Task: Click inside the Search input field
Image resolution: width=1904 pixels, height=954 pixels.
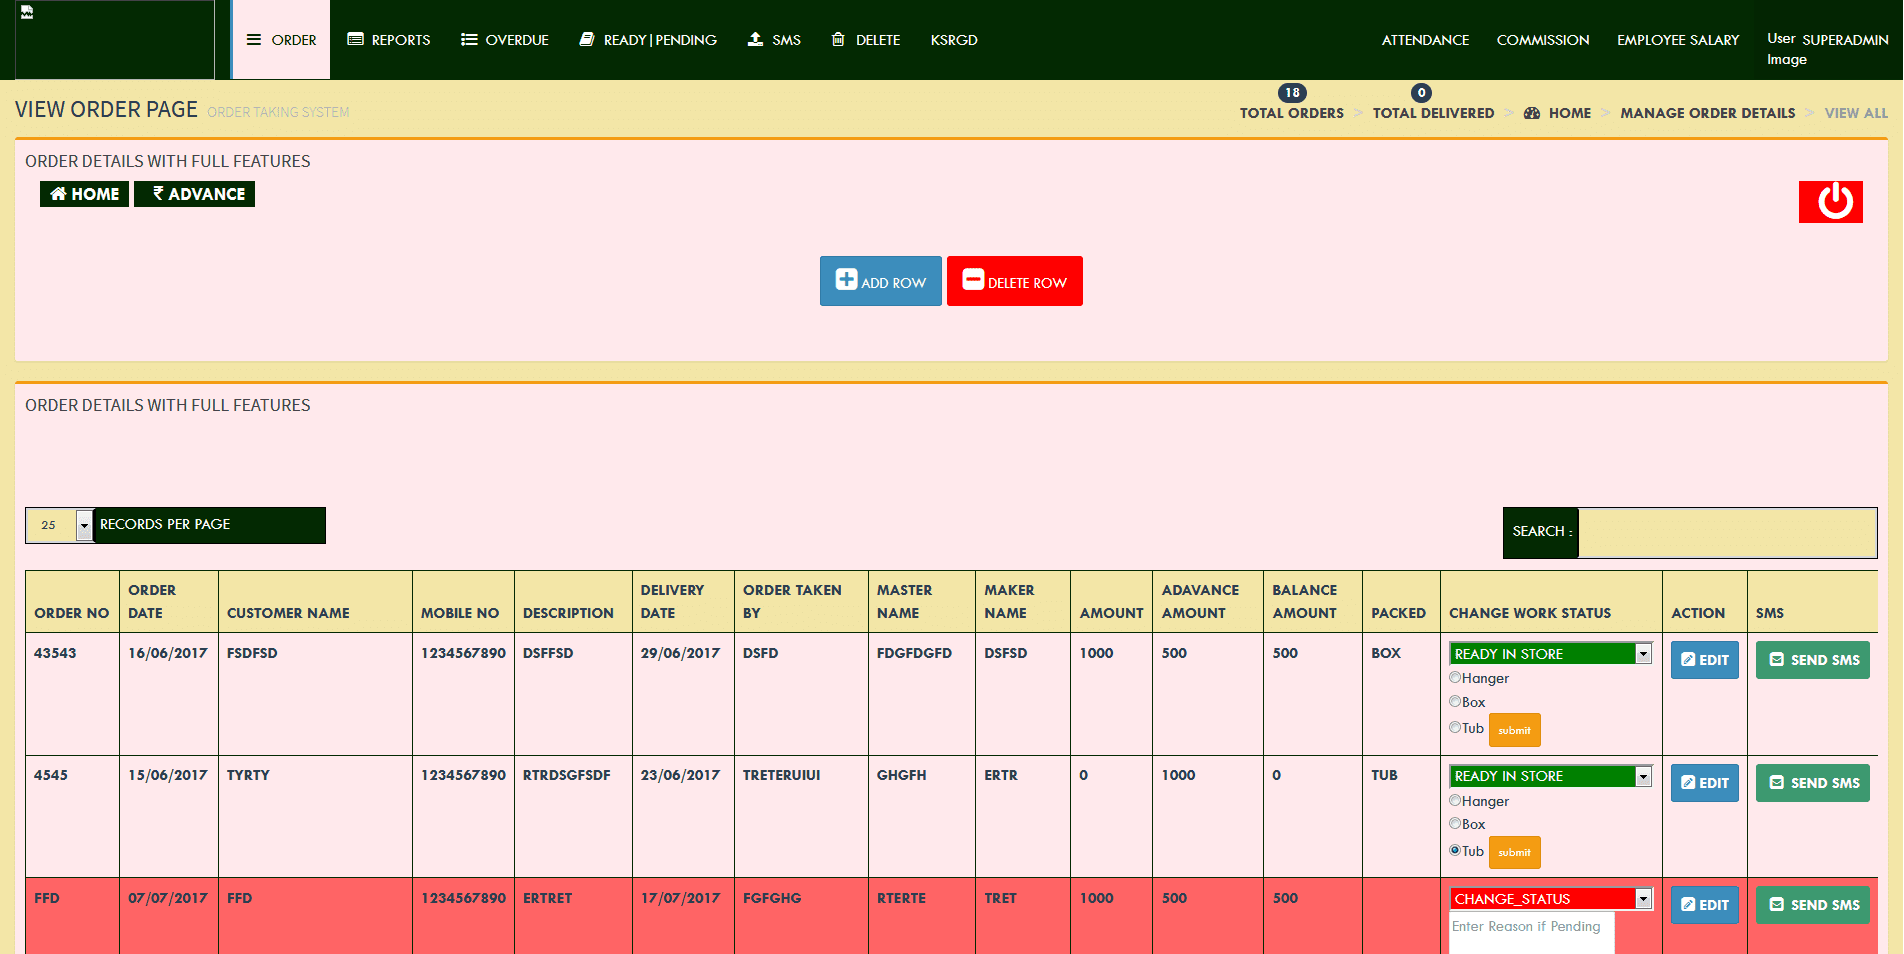Action: coord(1726,532)
